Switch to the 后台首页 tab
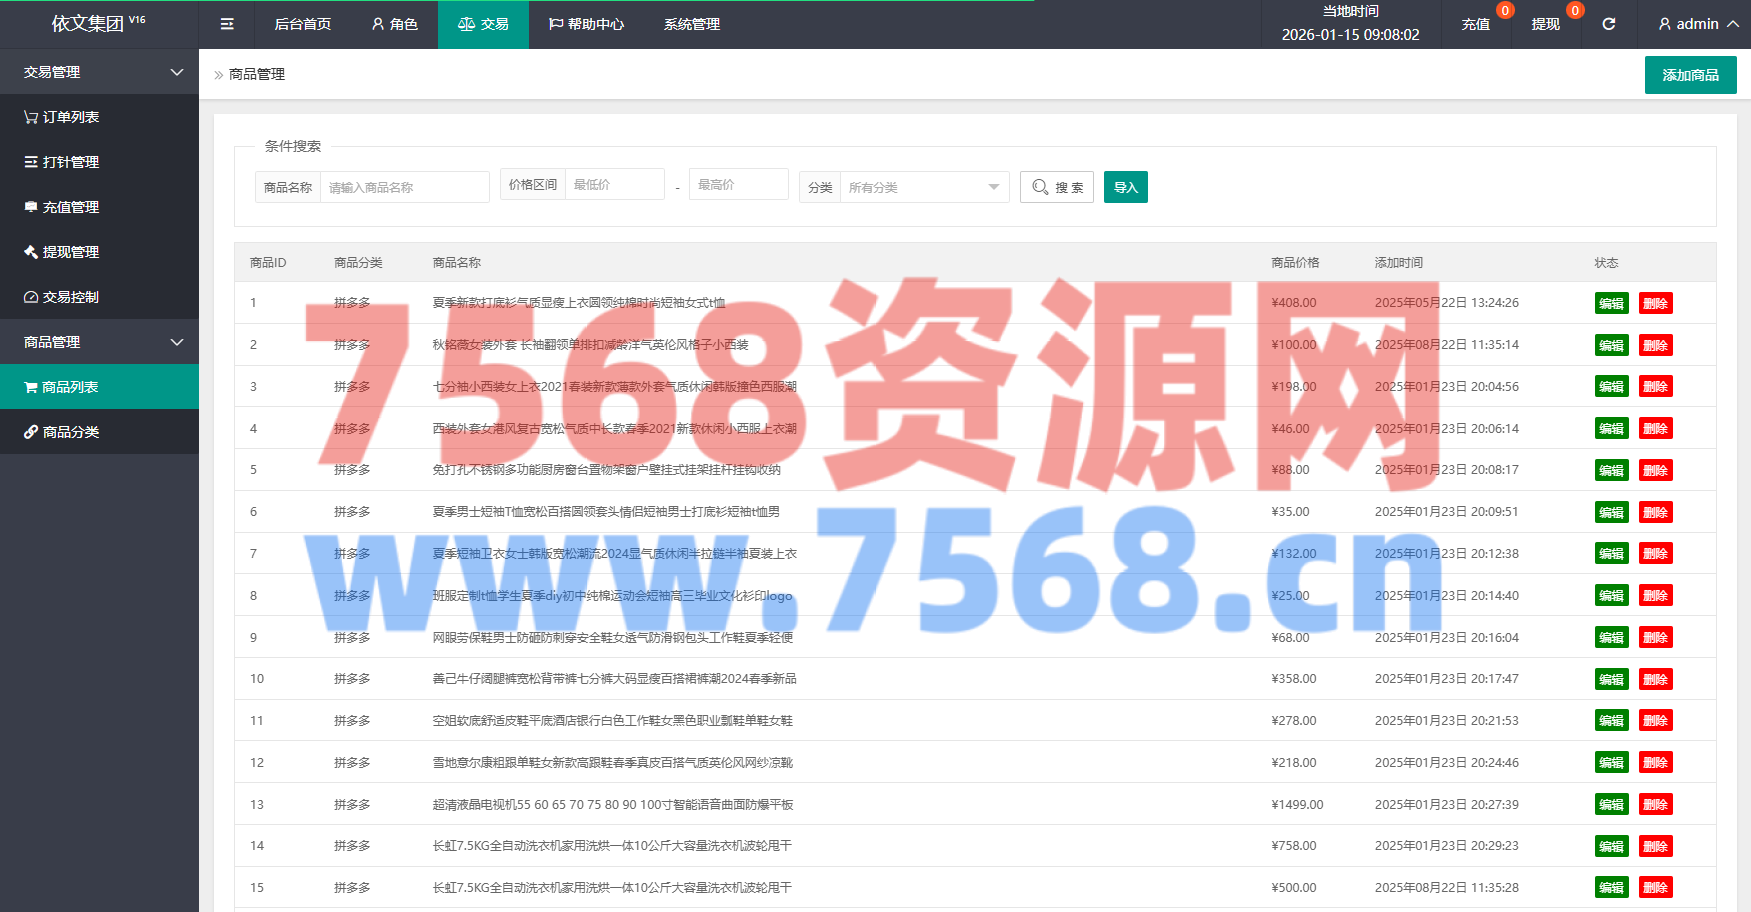The width and height of the screenshot is (1751, 912). pos(303,24)
